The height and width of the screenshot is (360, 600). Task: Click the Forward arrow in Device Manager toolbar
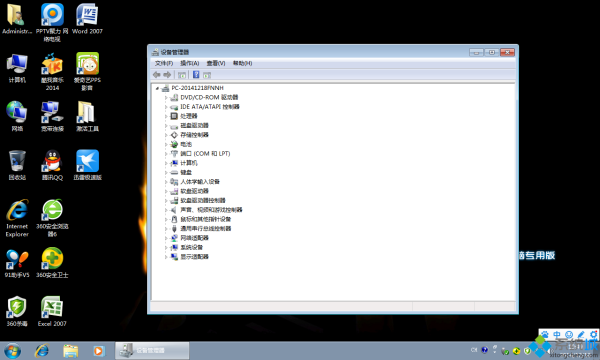[x=167, y=75]
